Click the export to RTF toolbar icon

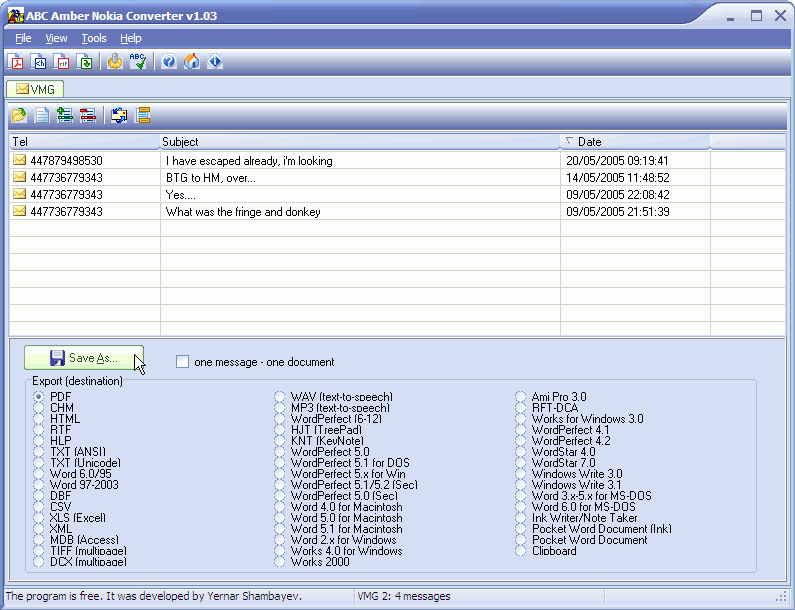(x=62, y=62)
